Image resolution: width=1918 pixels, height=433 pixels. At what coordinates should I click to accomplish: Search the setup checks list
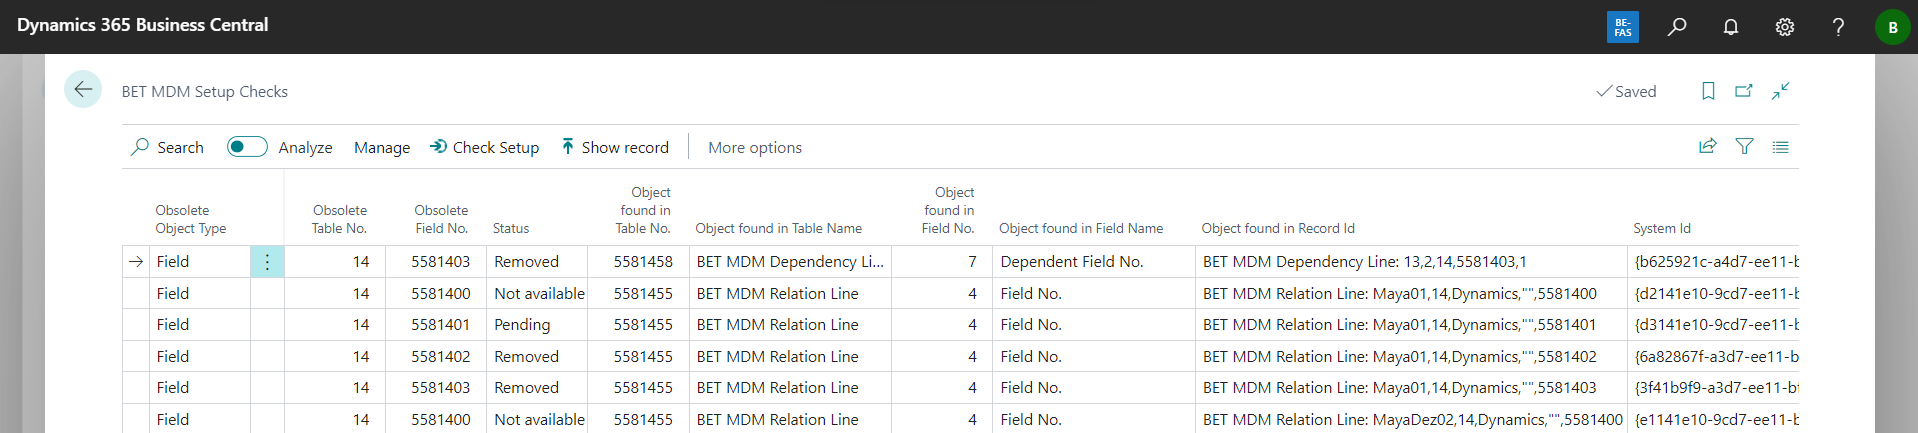click(x=167, y=147)
